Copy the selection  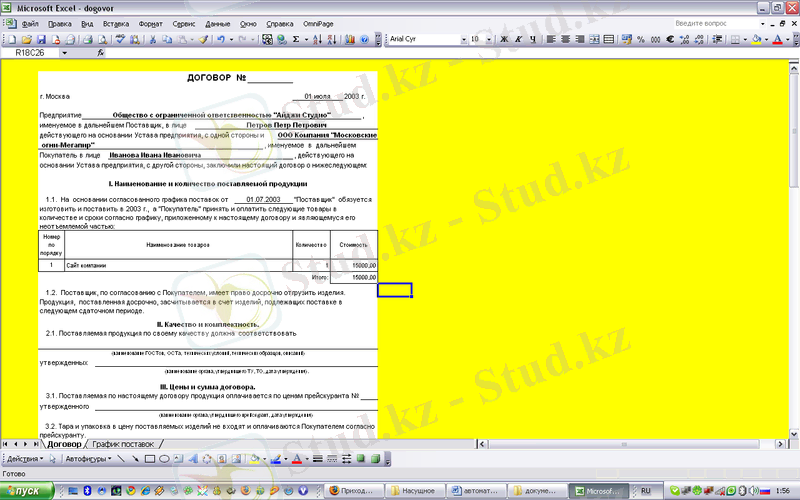coord(167,39)
